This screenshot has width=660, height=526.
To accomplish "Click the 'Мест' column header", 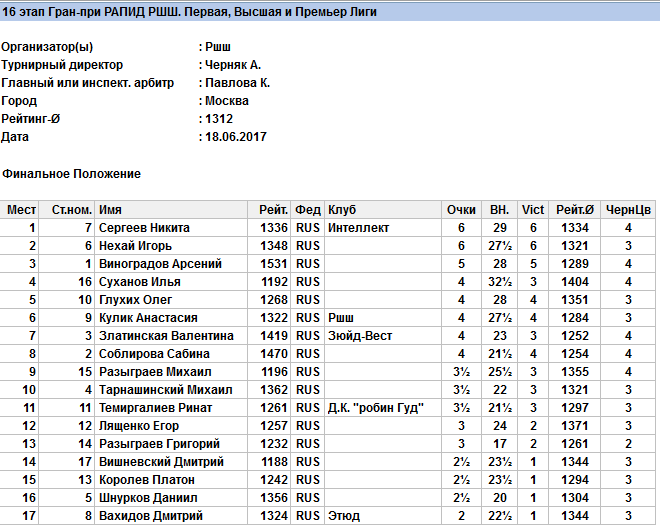I will (x=21, y=210).
